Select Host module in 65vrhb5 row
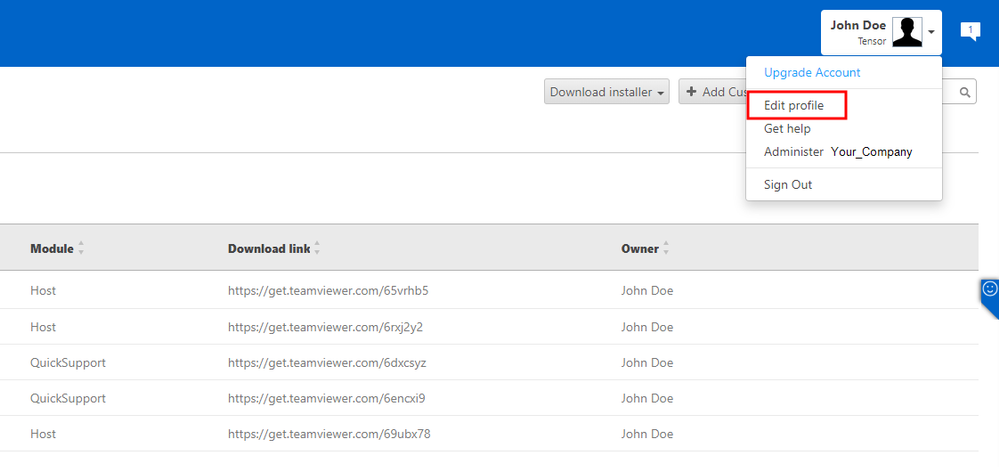 click(43, 291)
